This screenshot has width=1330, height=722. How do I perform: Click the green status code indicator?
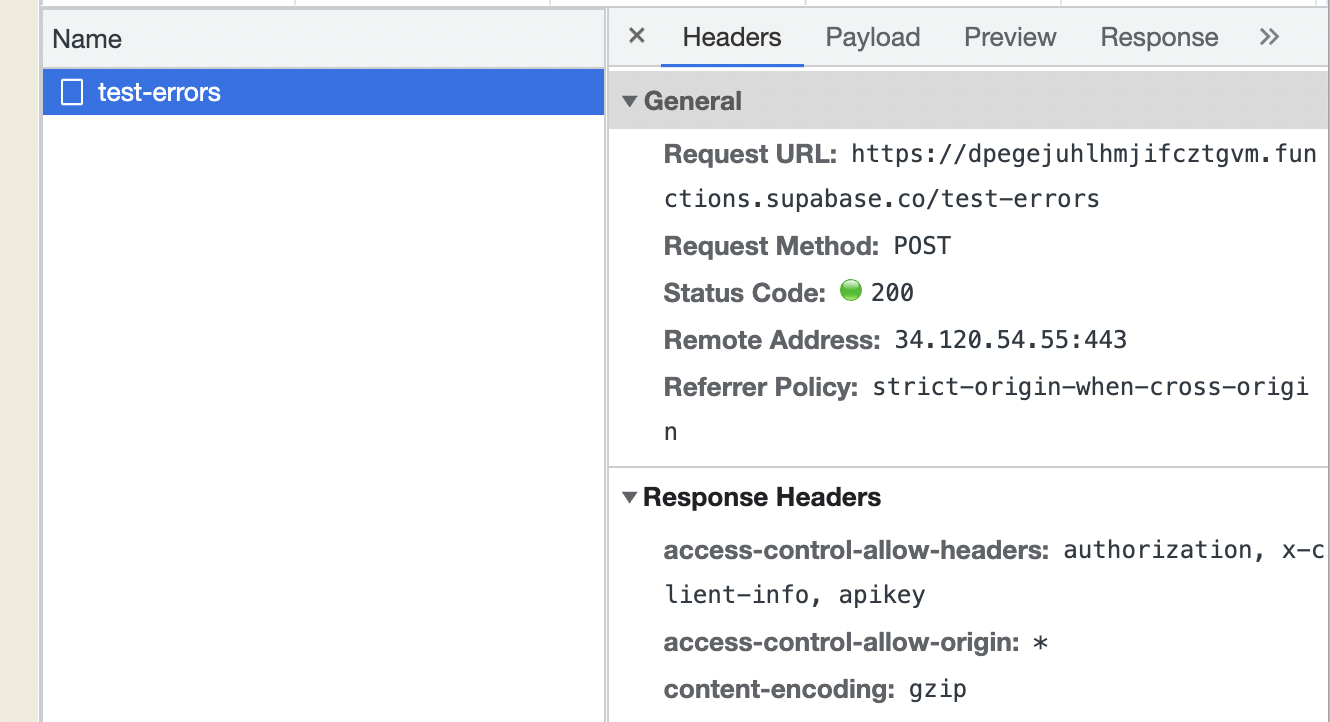pos(851,292)
